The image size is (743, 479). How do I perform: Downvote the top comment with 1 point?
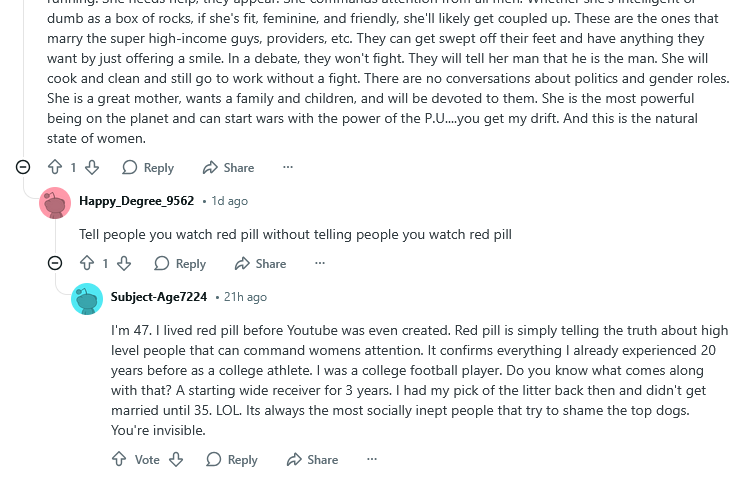[91, 167]
